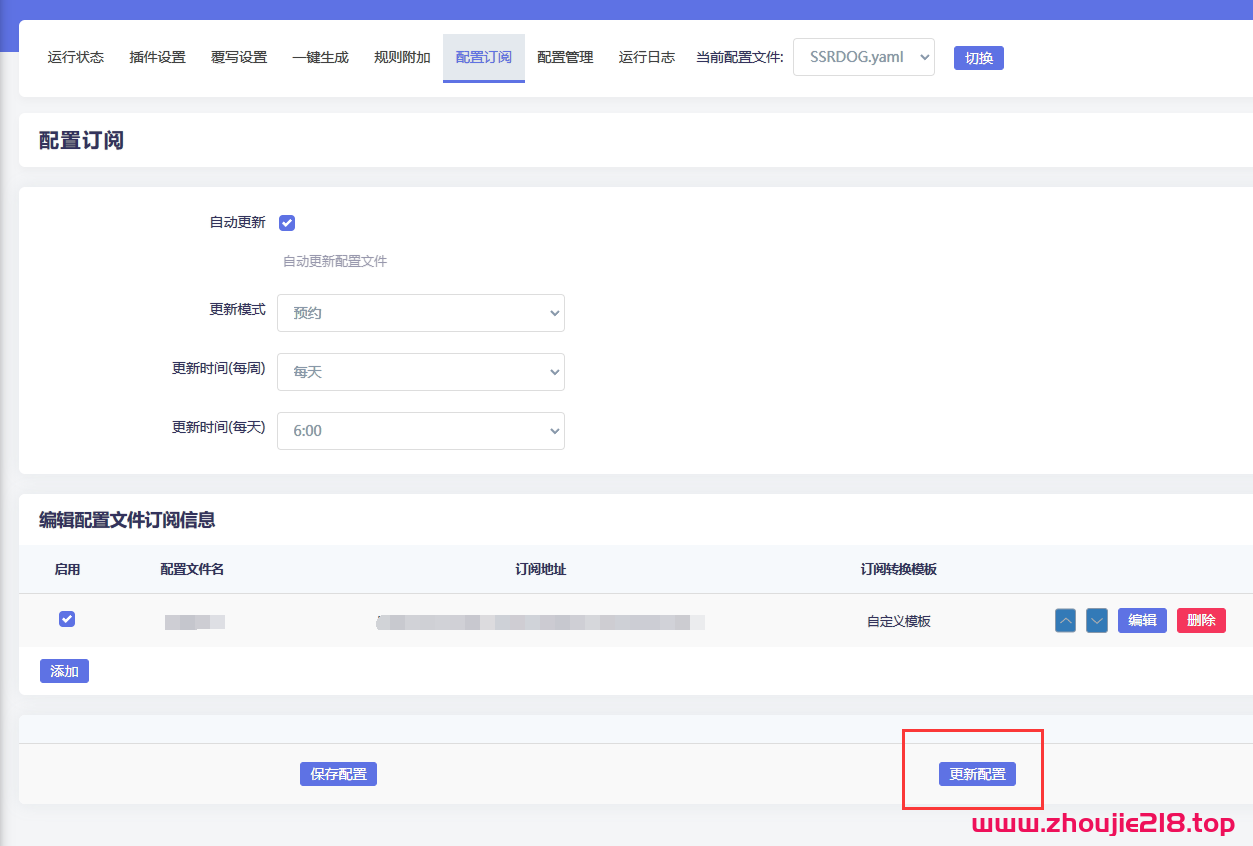Select the 一键生成 tab

(x=320, y=57)
